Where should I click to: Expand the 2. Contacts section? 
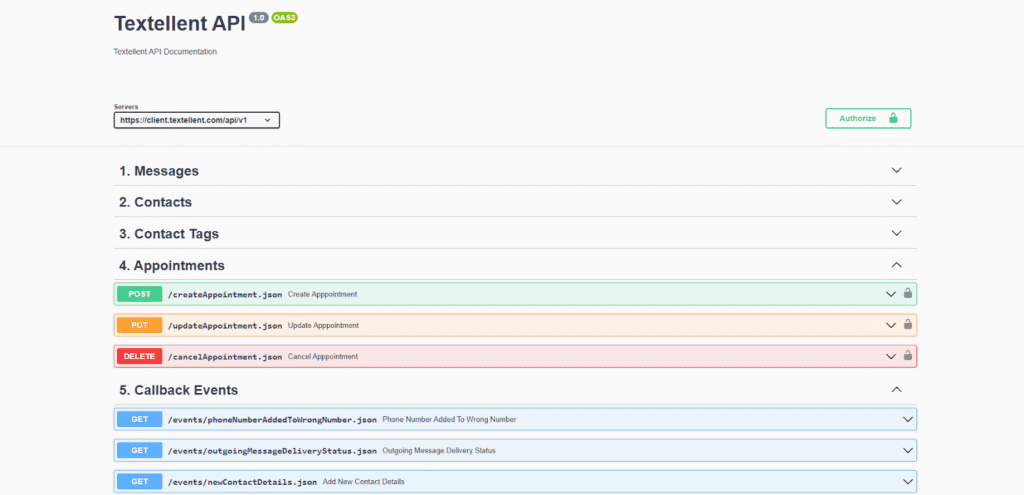pos(515,202)
